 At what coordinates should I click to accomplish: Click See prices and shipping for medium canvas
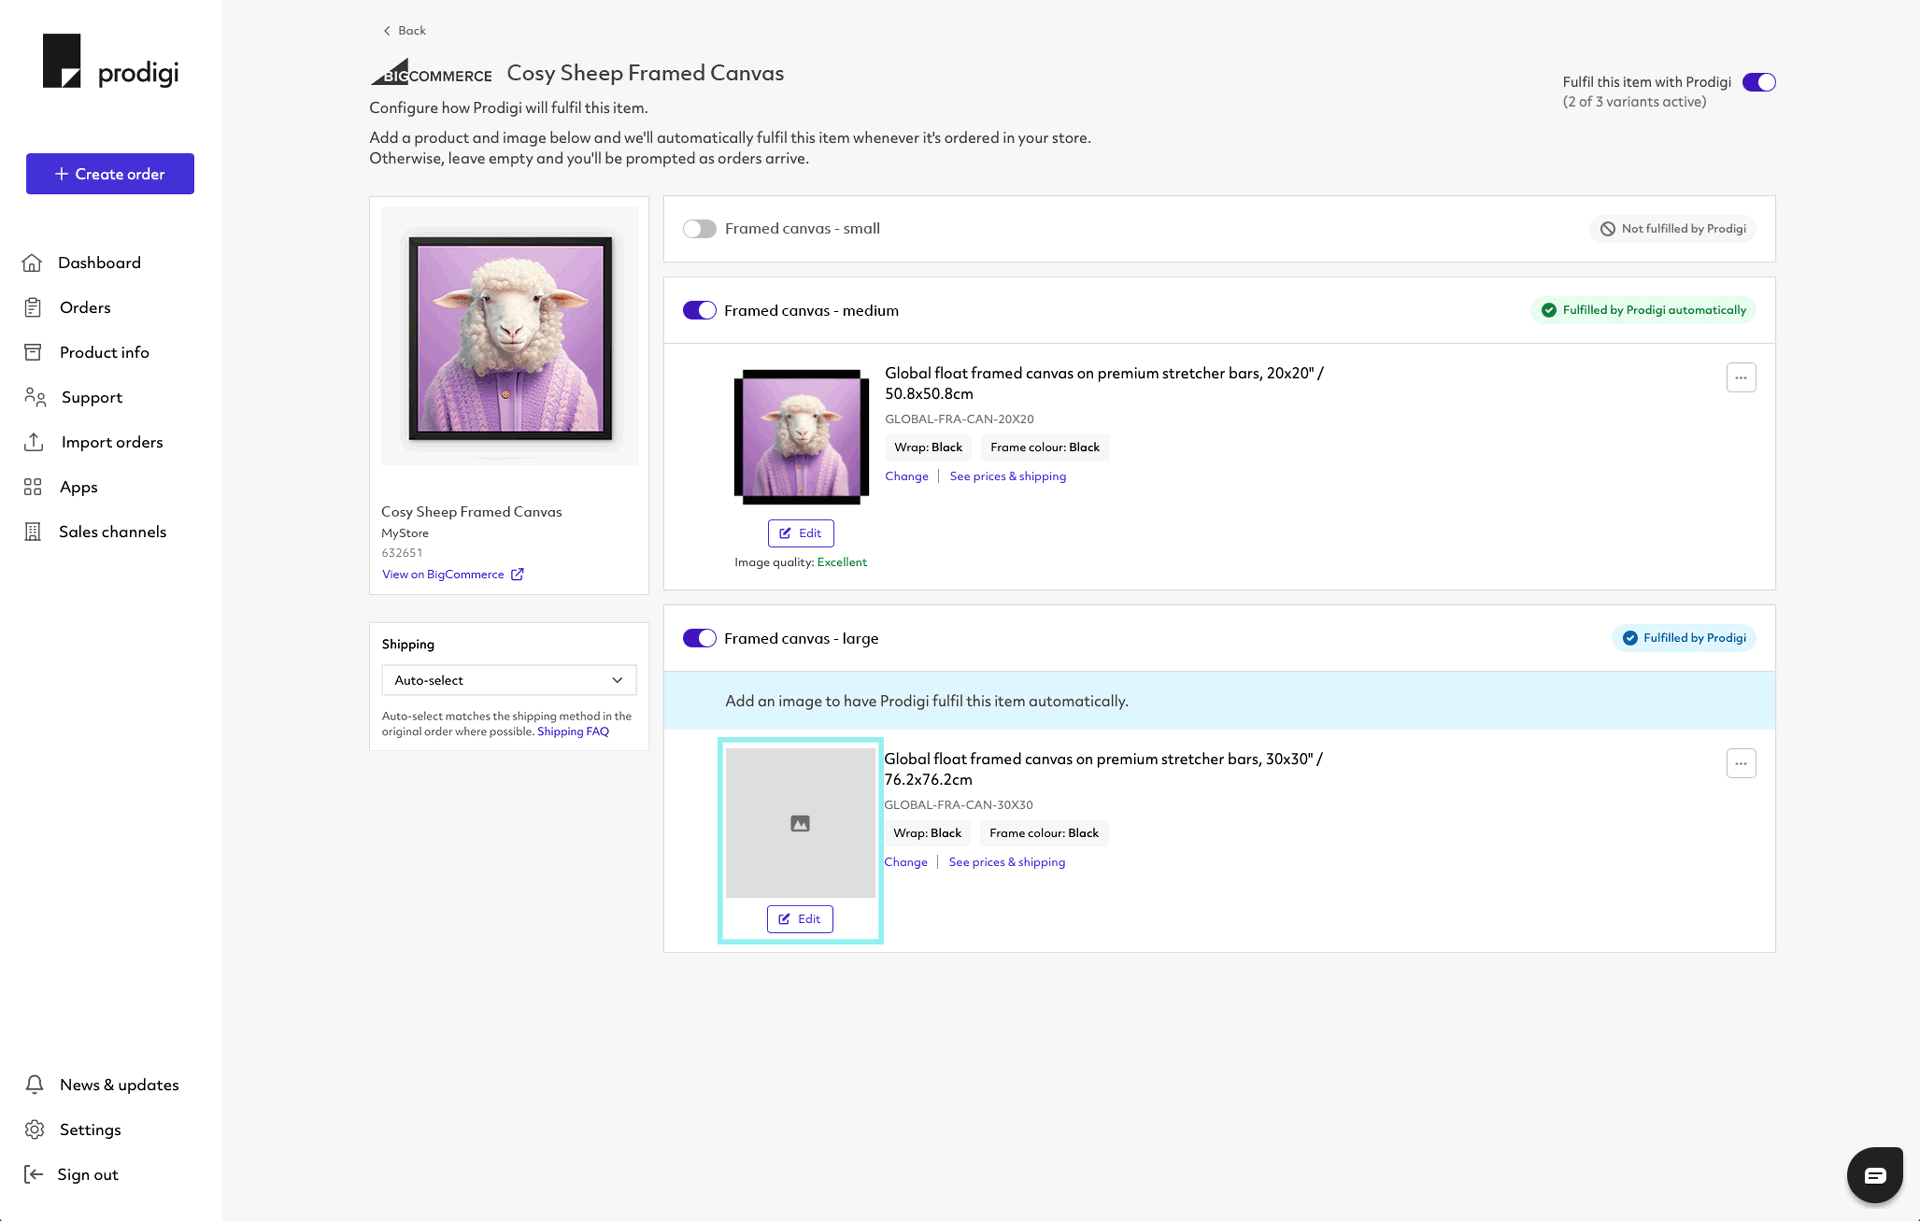(x=1008, y=476)
